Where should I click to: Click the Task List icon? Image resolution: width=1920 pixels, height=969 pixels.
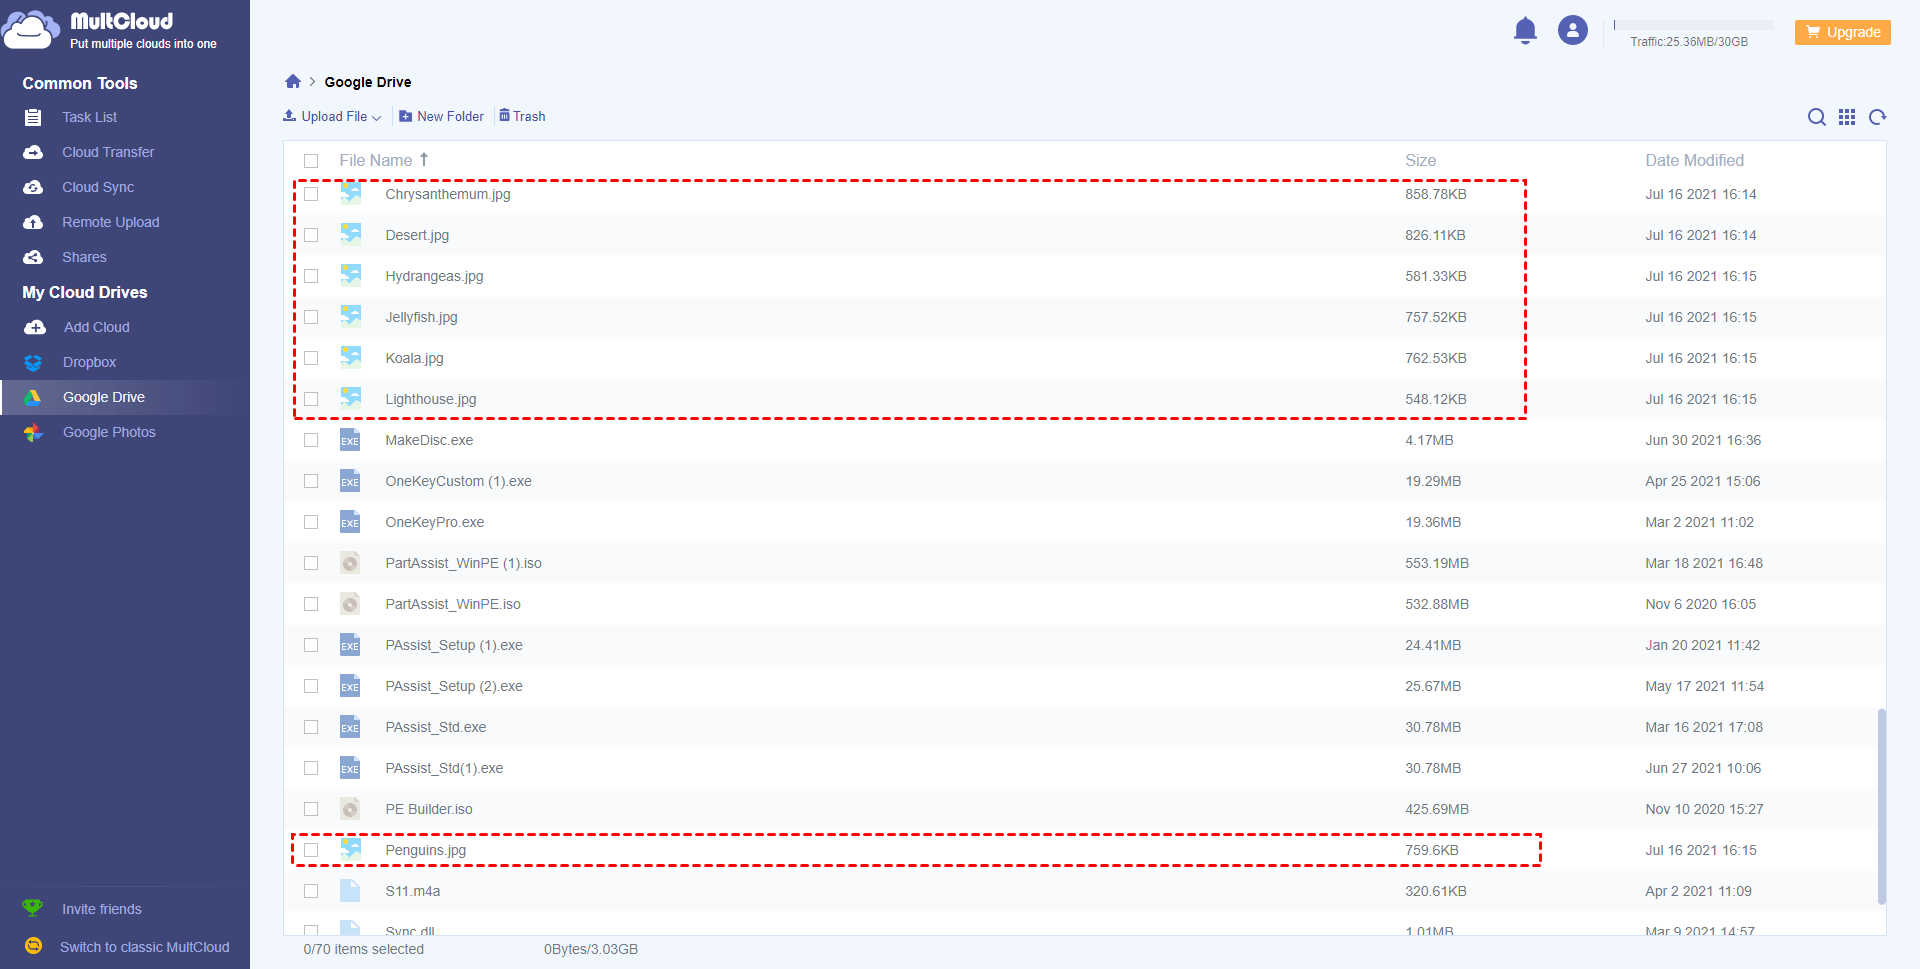(33, 117)
